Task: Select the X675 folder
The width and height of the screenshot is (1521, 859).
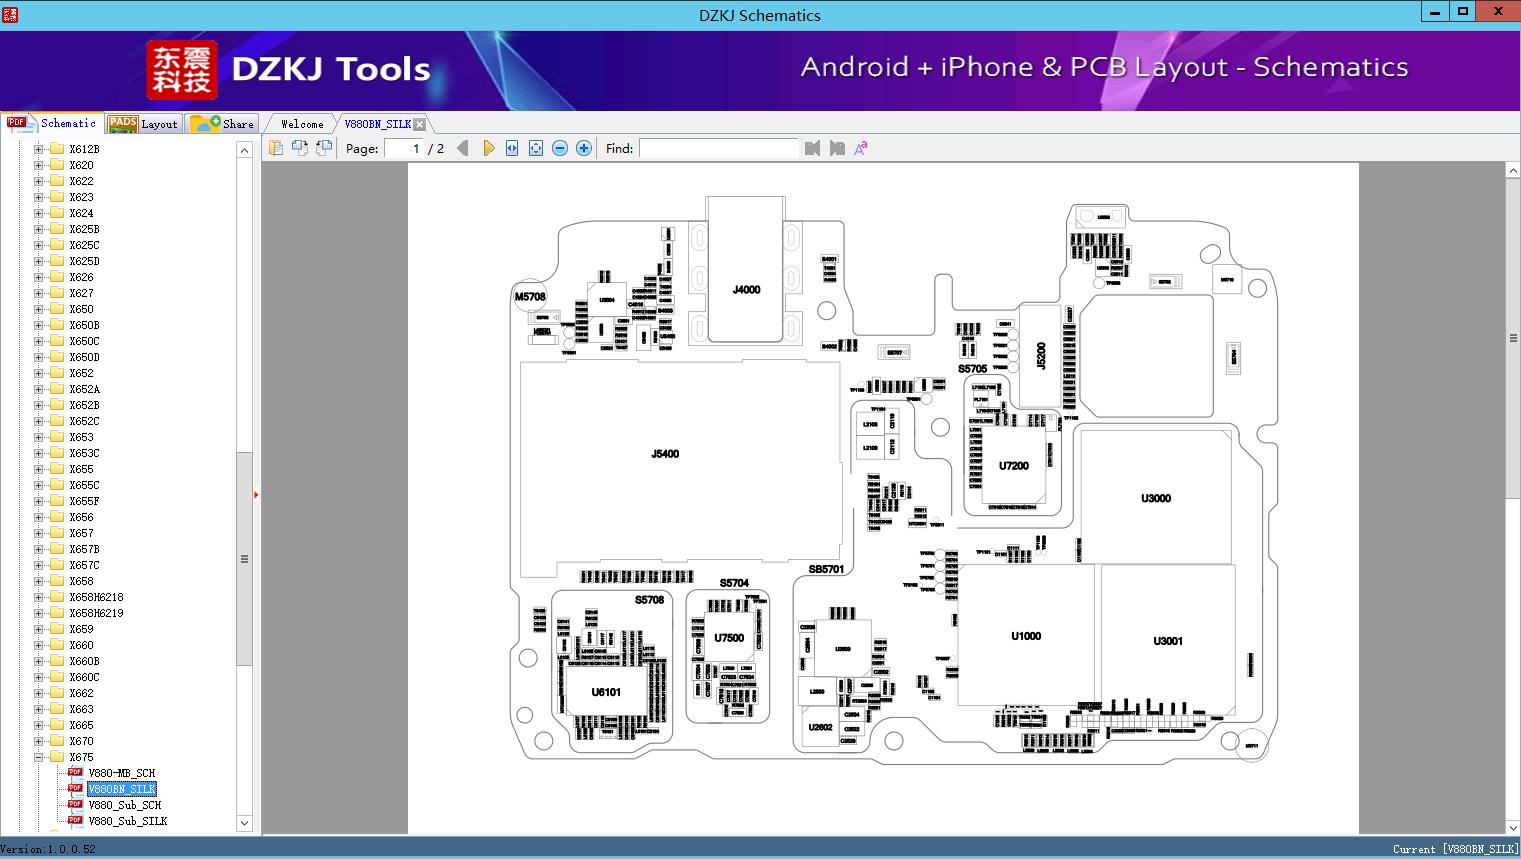Action: click(x=81, y=757)
